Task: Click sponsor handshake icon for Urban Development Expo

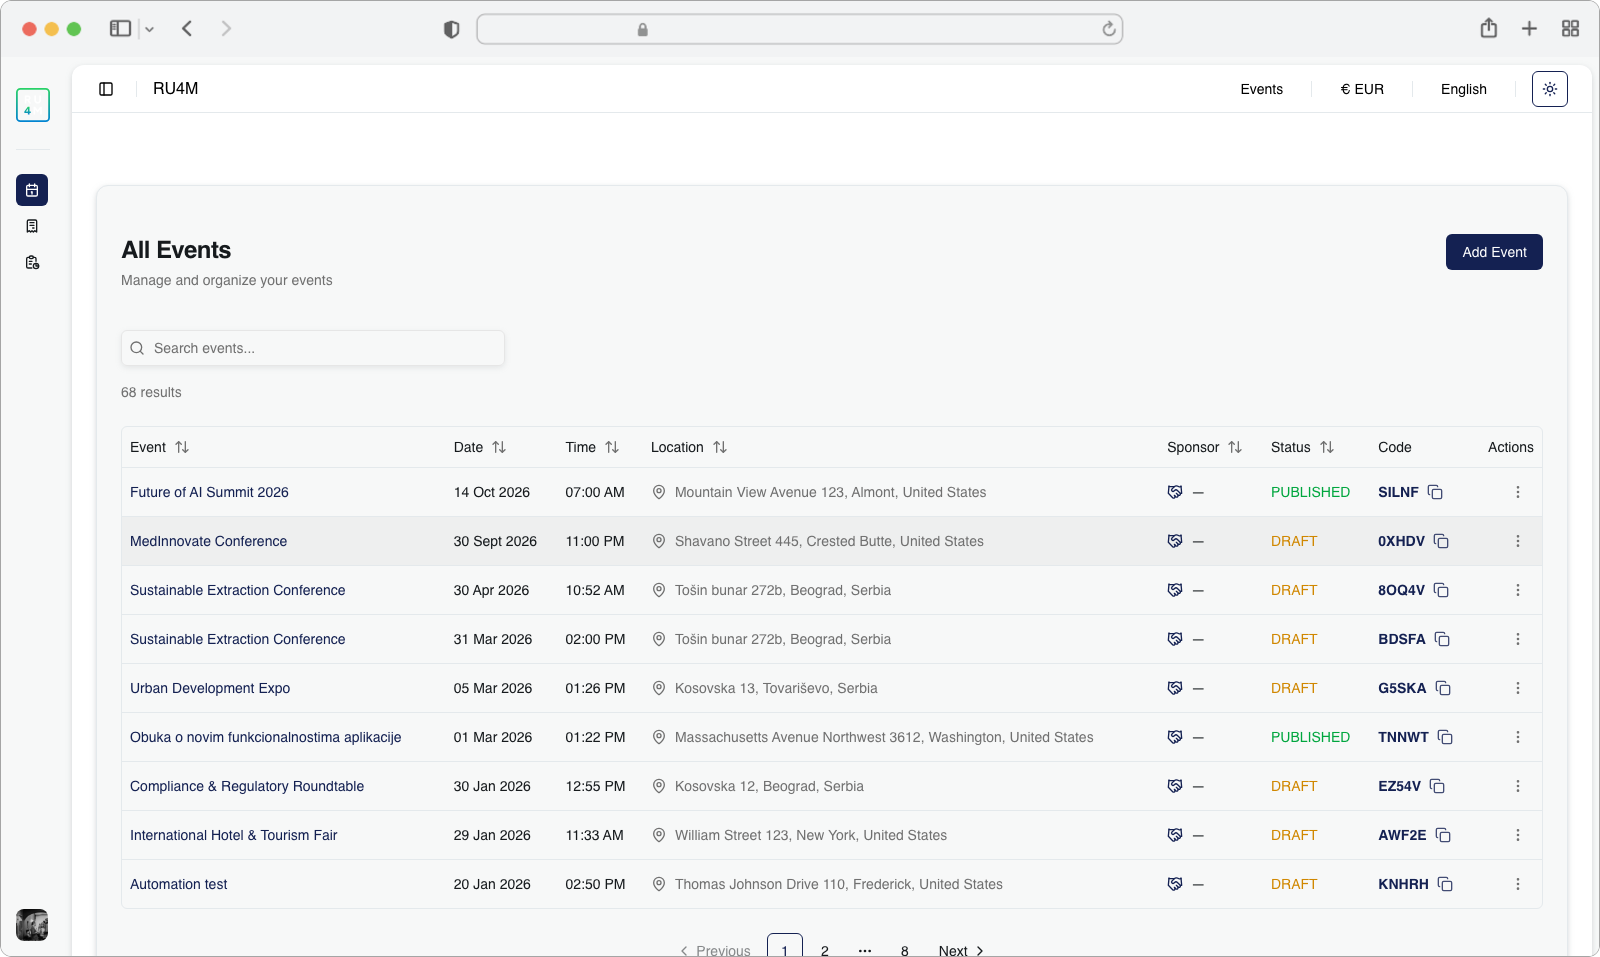Action: (x=1175, y=688)
